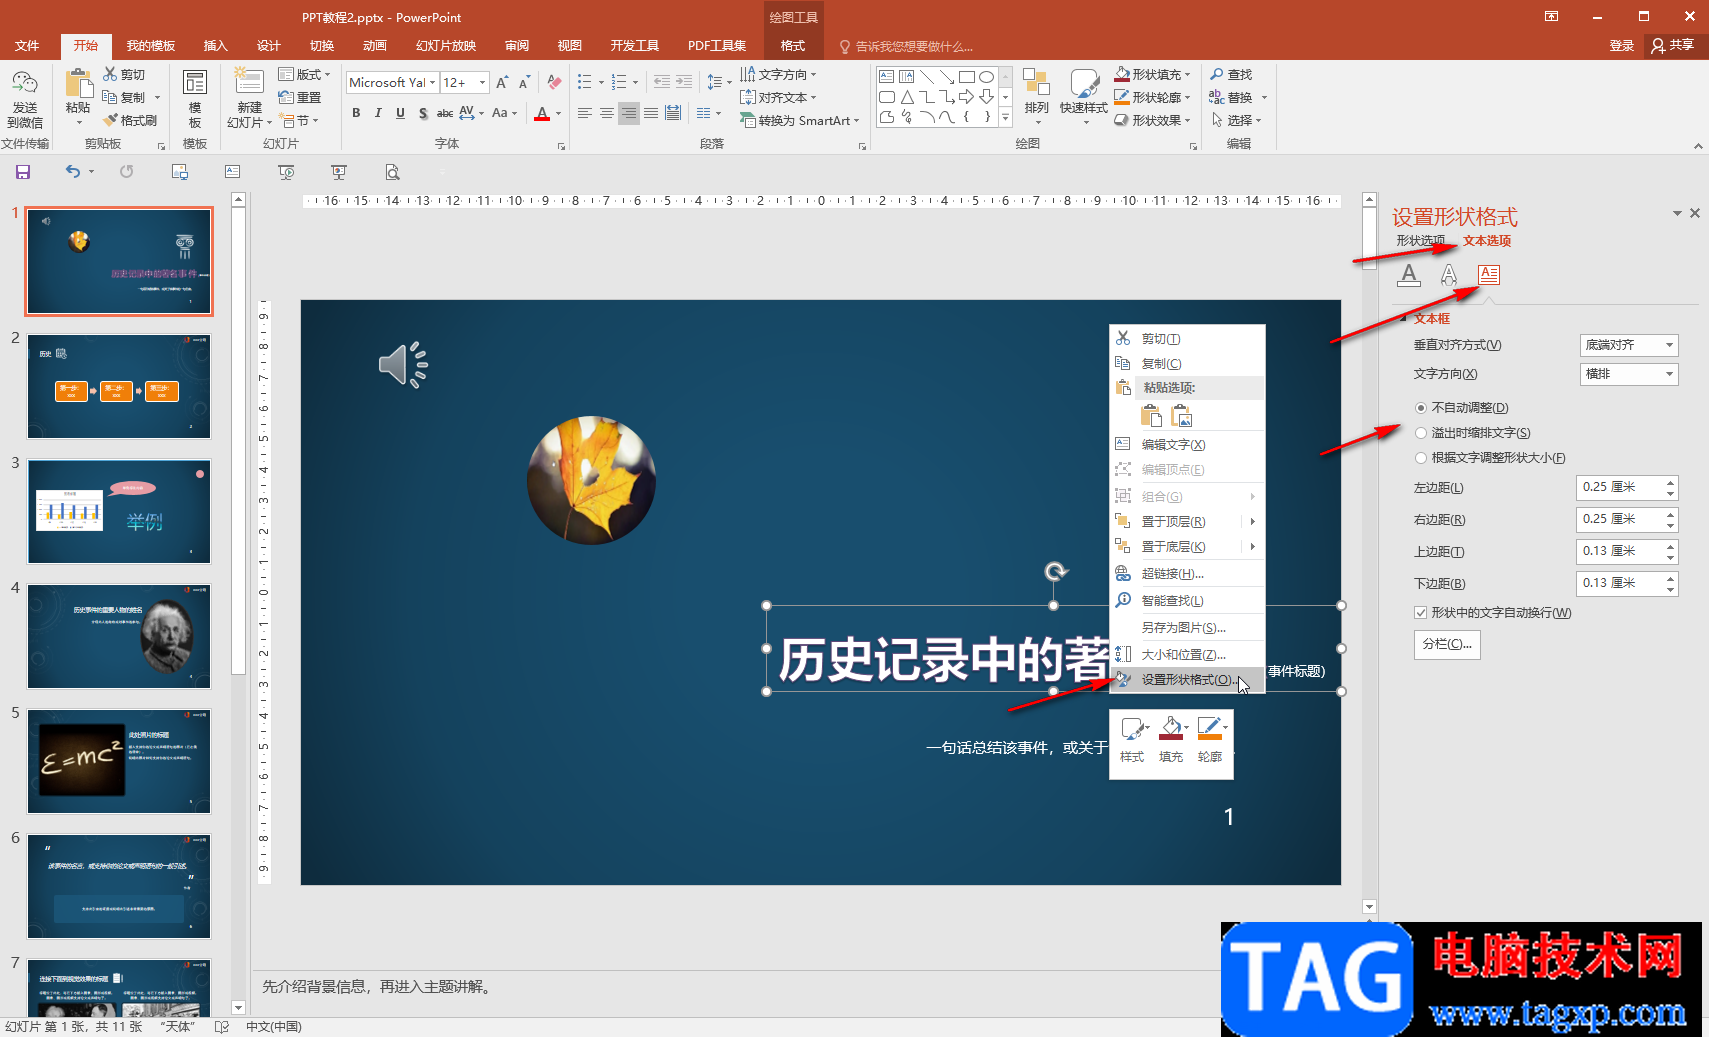Center text in paragraph group
The width and height of the screenshot is (1709, 1037).
pyautogui.click(x=607, y=113)
